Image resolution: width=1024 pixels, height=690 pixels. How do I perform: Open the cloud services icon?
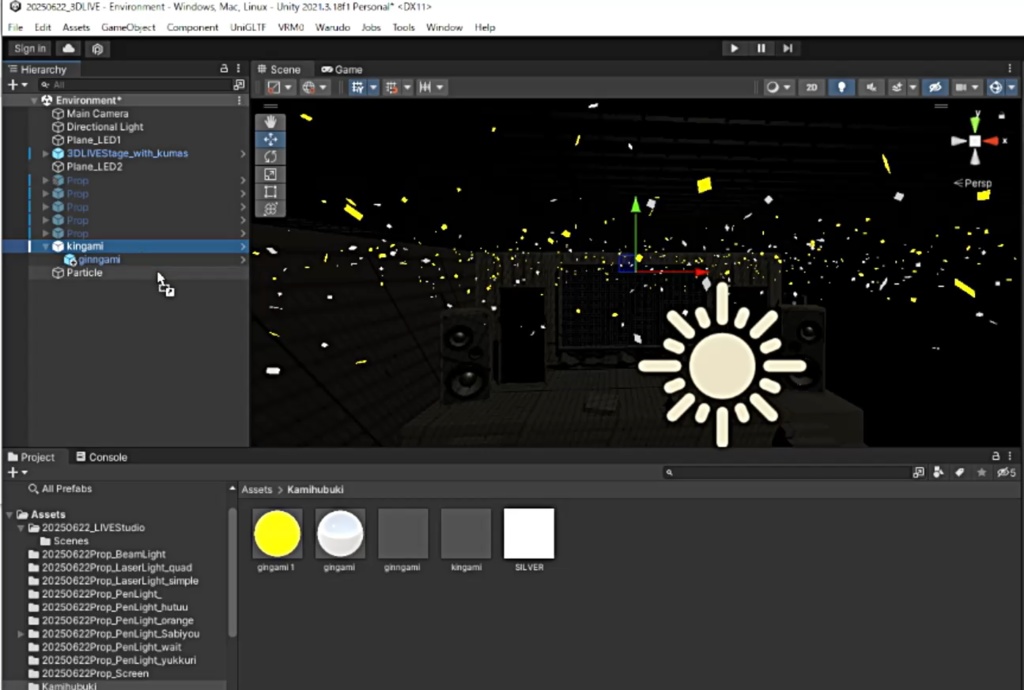[69, 49]
